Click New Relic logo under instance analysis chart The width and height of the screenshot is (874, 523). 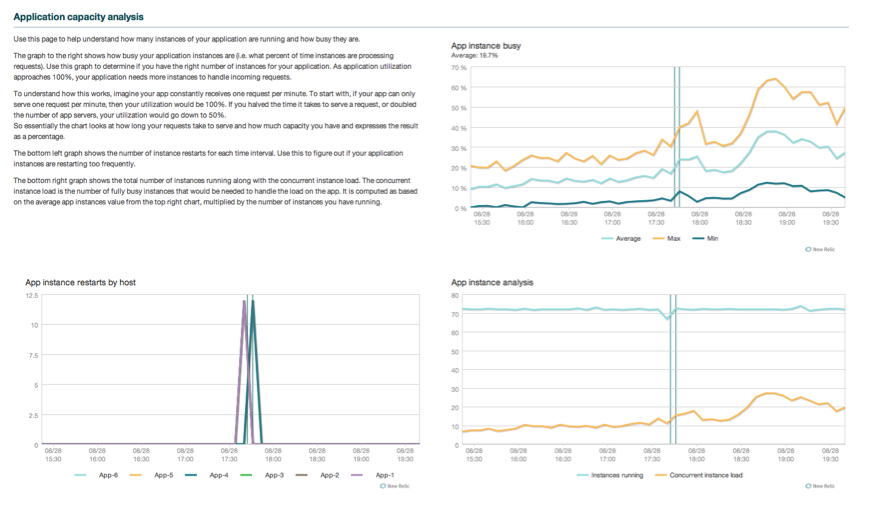point(820,486)
